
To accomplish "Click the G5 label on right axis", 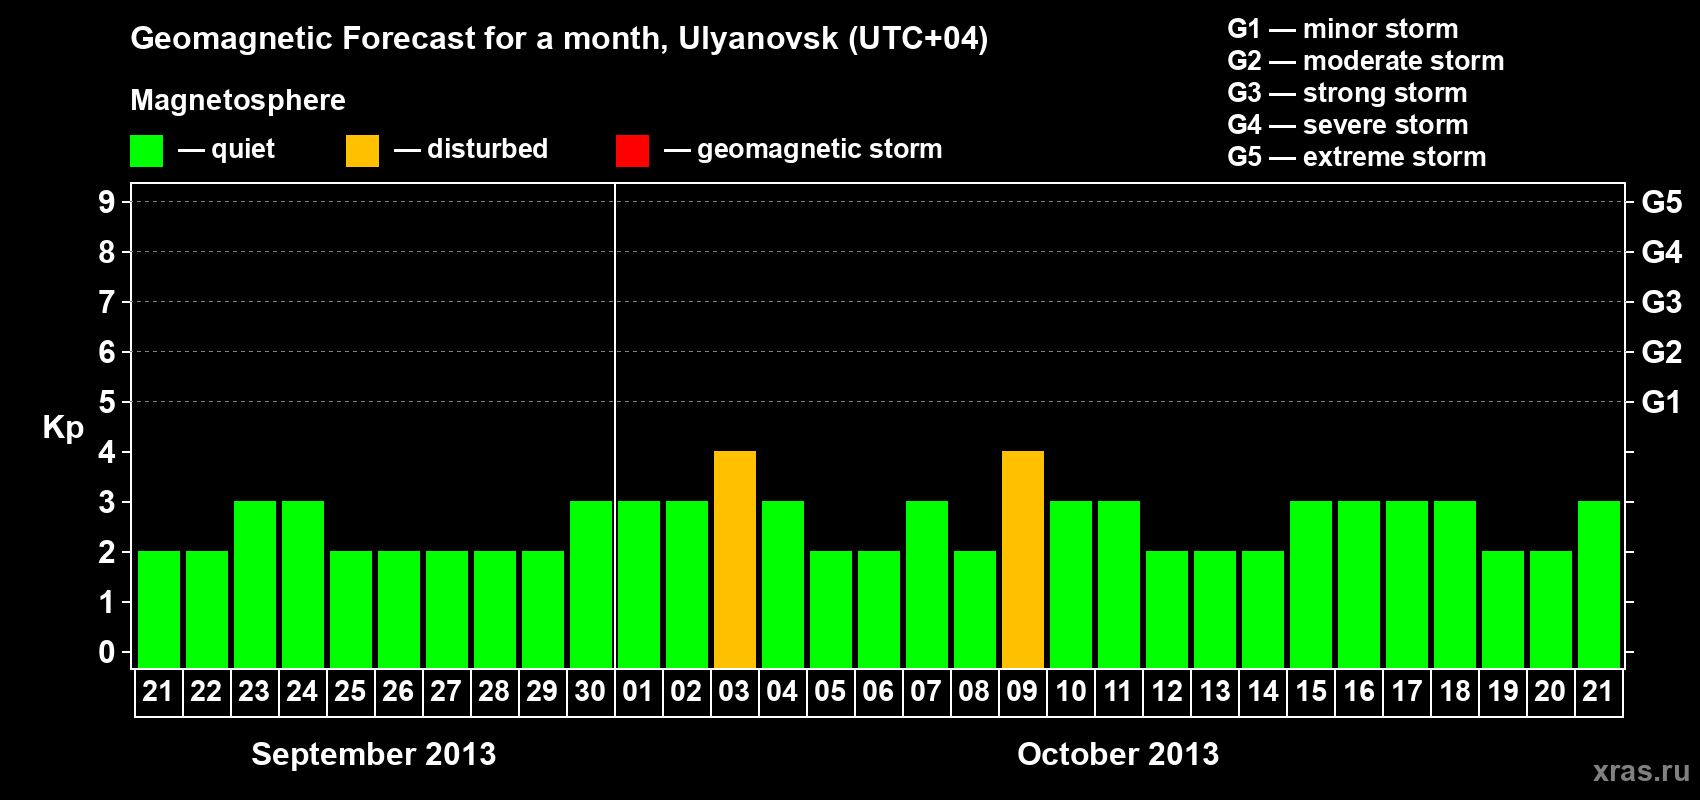I will point(1662,202).
